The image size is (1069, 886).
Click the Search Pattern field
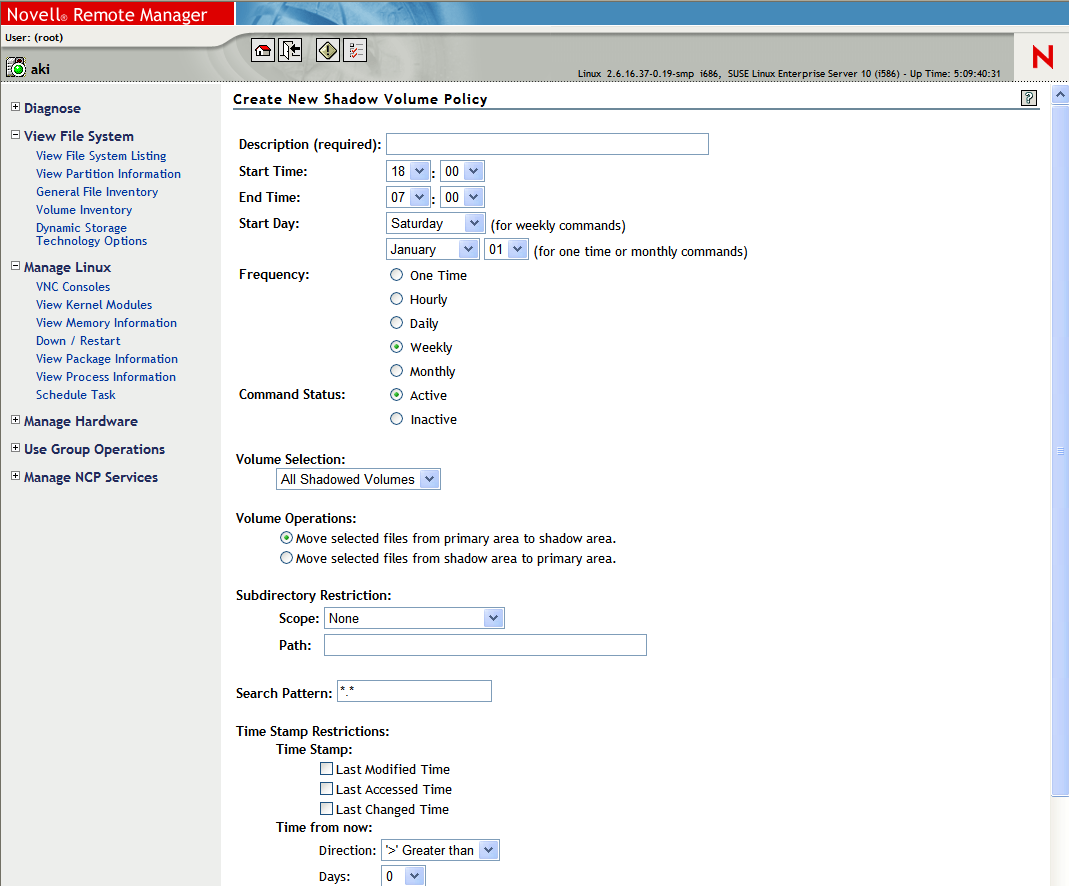[x=415, y=690]
